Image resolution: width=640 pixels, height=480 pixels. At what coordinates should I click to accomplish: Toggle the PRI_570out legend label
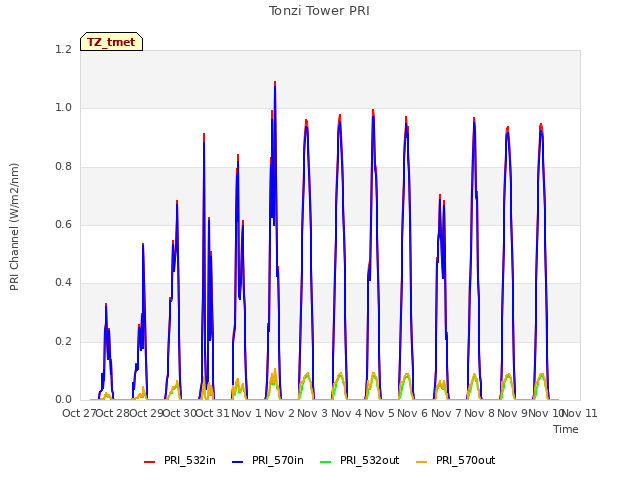pyautogui.click(x=466, y=460)
